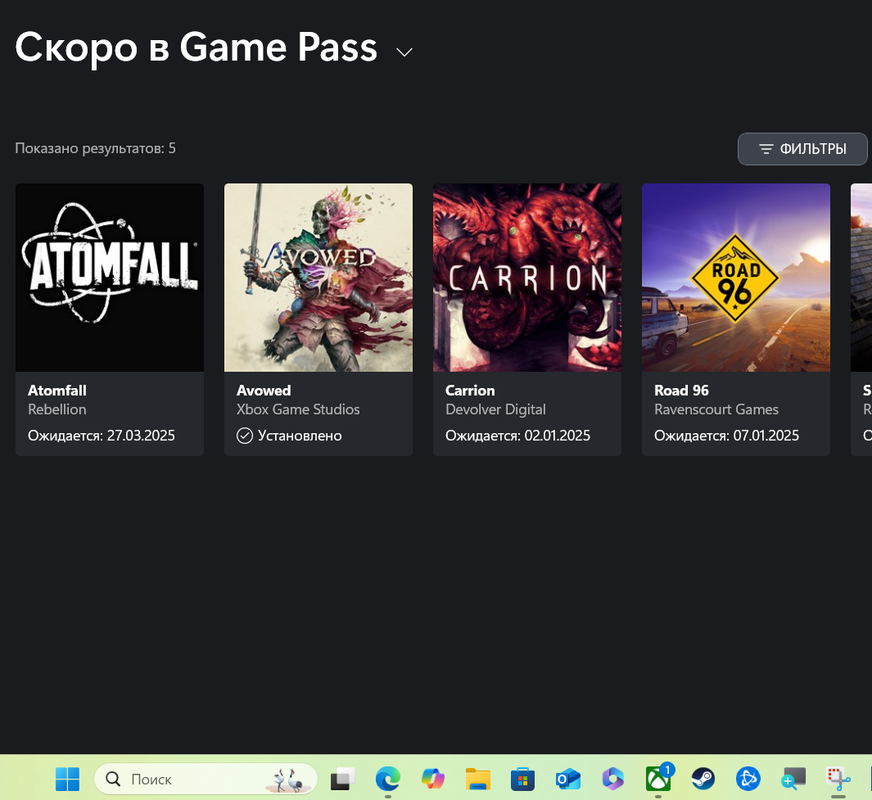
Task: Click the Avowed title text
Action: tap(264, 390)
